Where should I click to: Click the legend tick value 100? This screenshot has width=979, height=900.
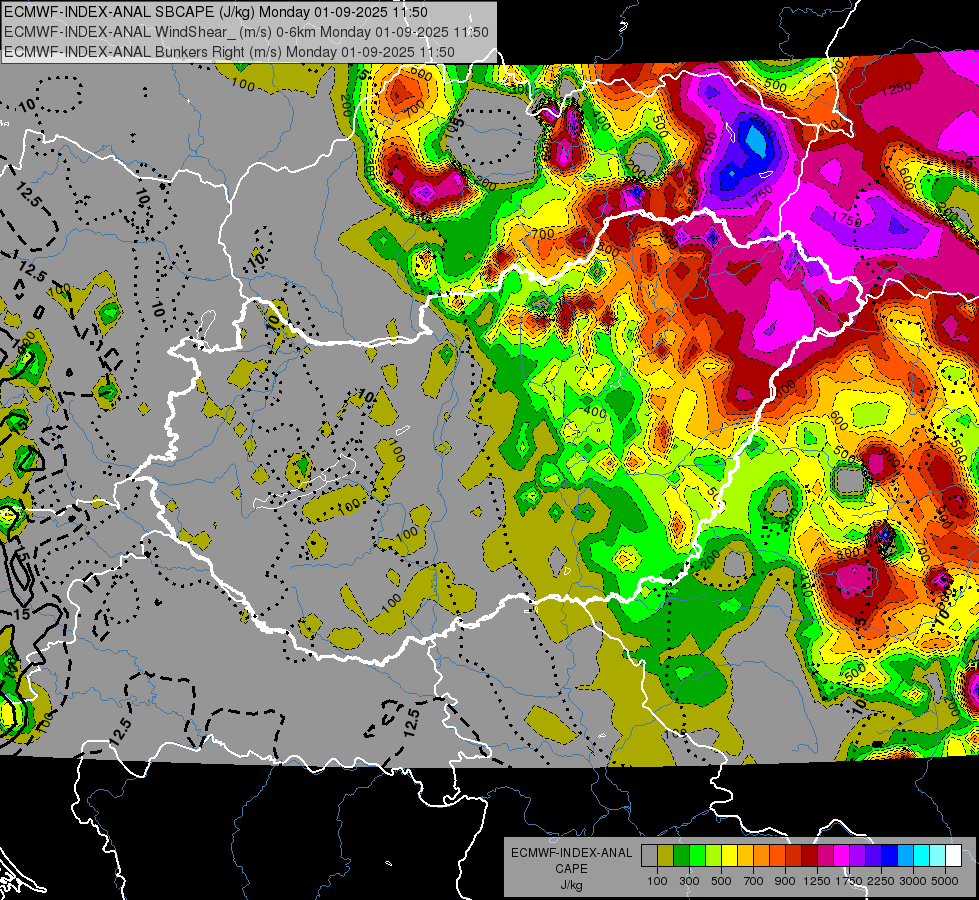point(657,881)
